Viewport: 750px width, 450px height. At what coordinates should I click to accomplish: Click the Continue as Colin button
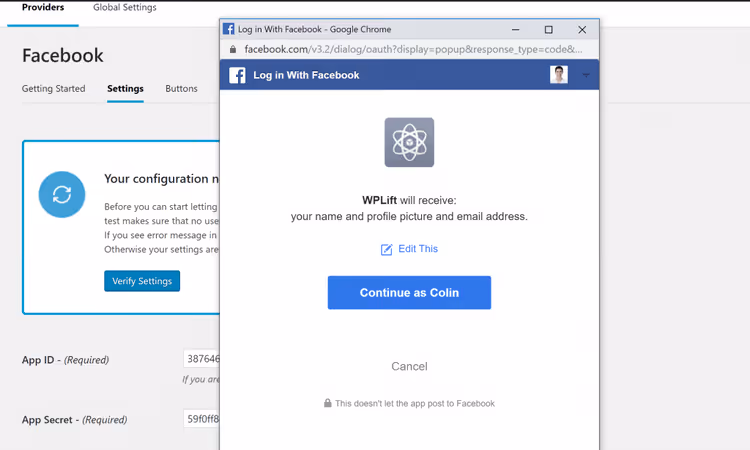coord(409,293)
